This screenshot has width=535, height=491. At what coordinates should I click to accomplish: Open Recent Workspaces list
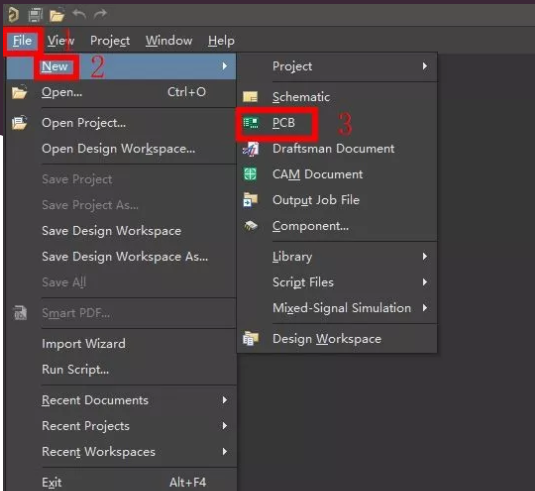coord(121,452)
